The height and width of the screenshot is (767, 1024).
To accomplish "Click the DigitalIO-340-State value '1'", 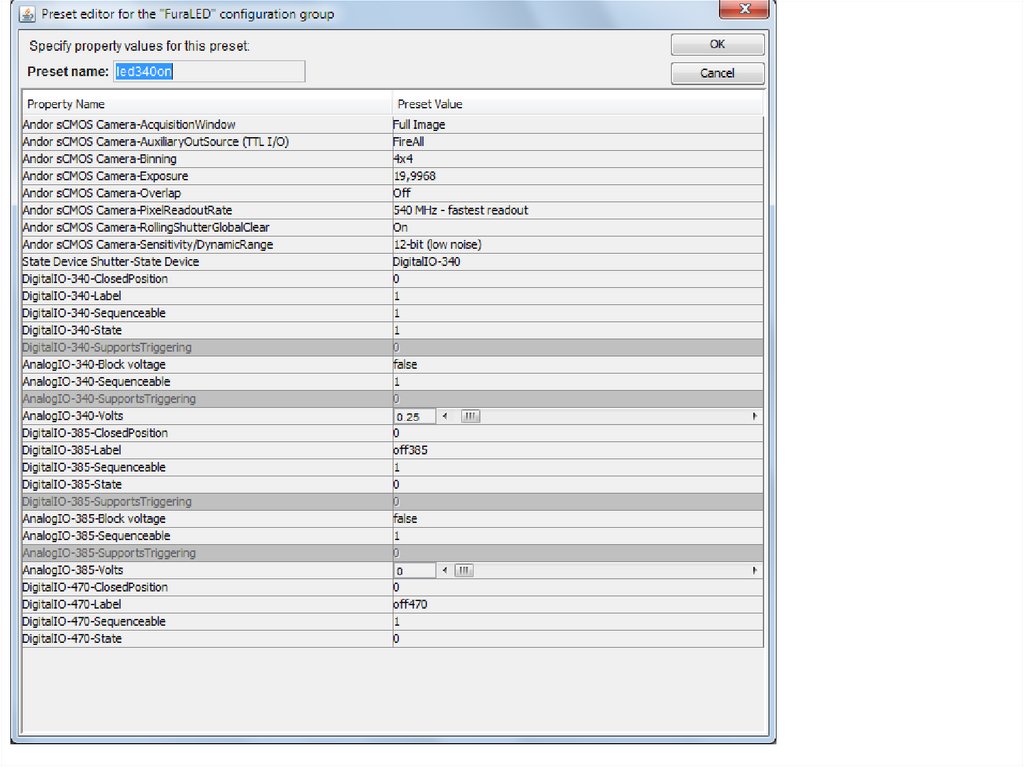I will [396, 330].
